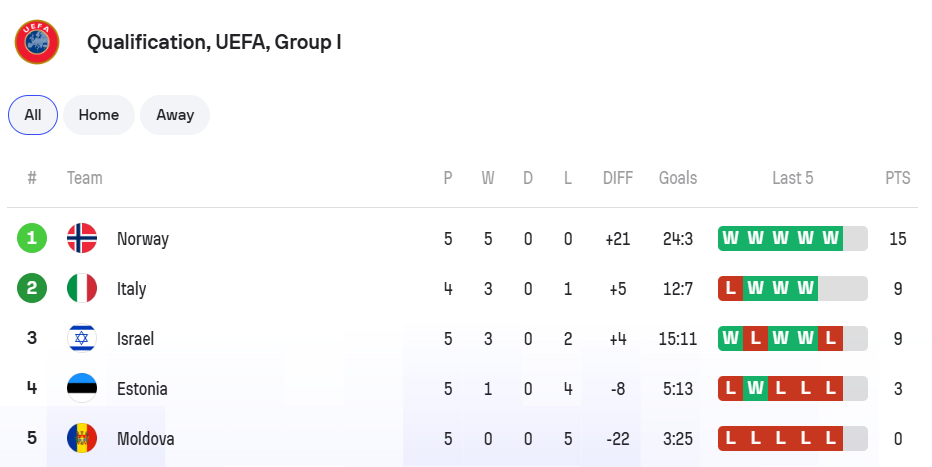Select the All standings filter
932x467 pixels.
(33, 115)
